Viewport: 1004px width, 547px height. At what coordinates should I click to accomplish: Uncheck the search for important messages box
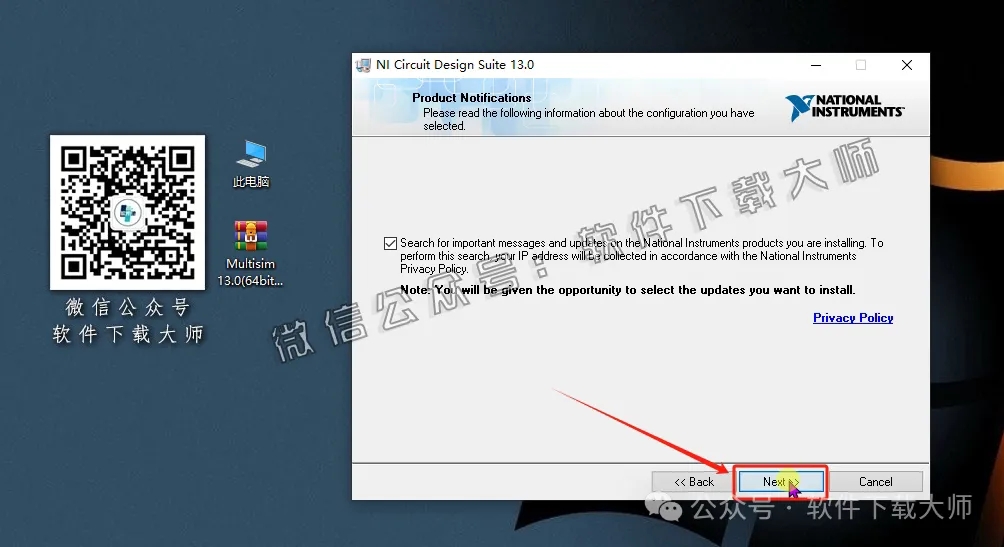pyautogui.click(x=390, y=243)
